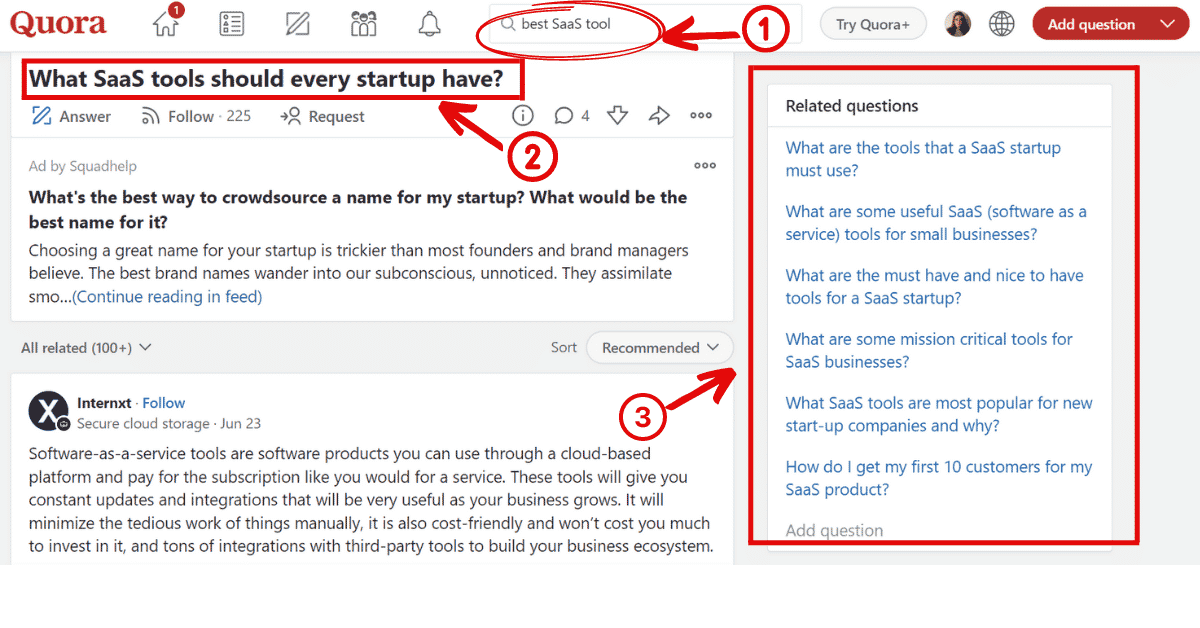
Task: Click the 'Related questions' heading
Action: [852, 106]
